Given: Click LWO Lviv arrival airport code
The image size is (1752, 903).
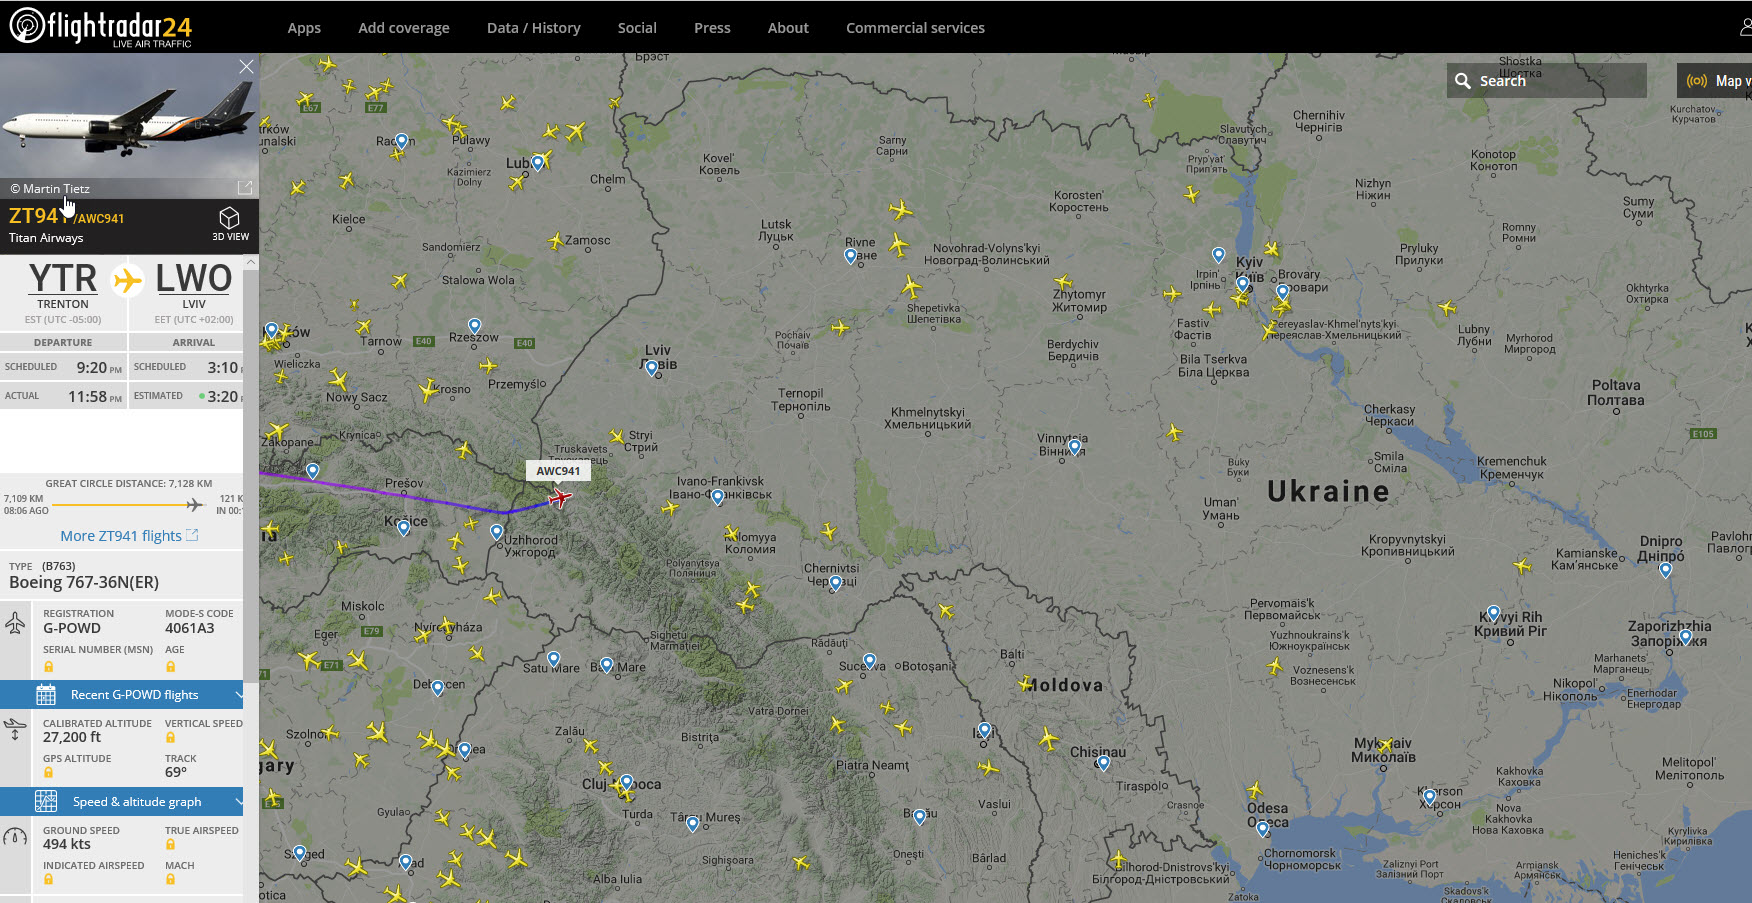Looking at the screenshot, I should tap(194, 279).
